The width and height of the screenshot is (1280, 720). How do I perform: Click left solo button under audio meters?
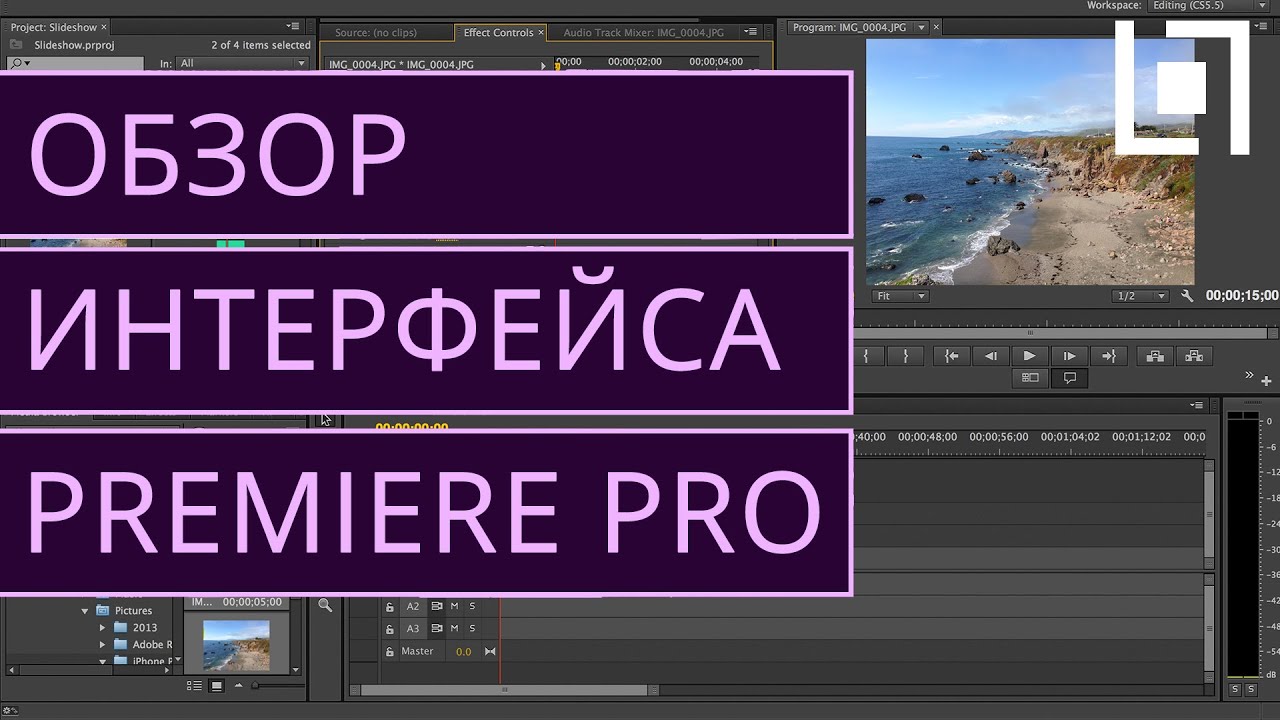coord(1235,689)
